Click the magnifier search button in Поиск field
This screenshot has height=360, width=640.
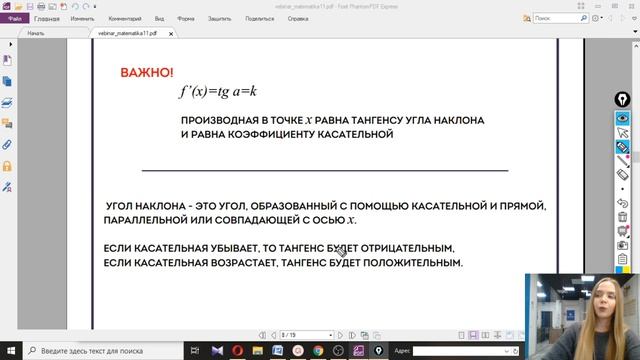584,18
